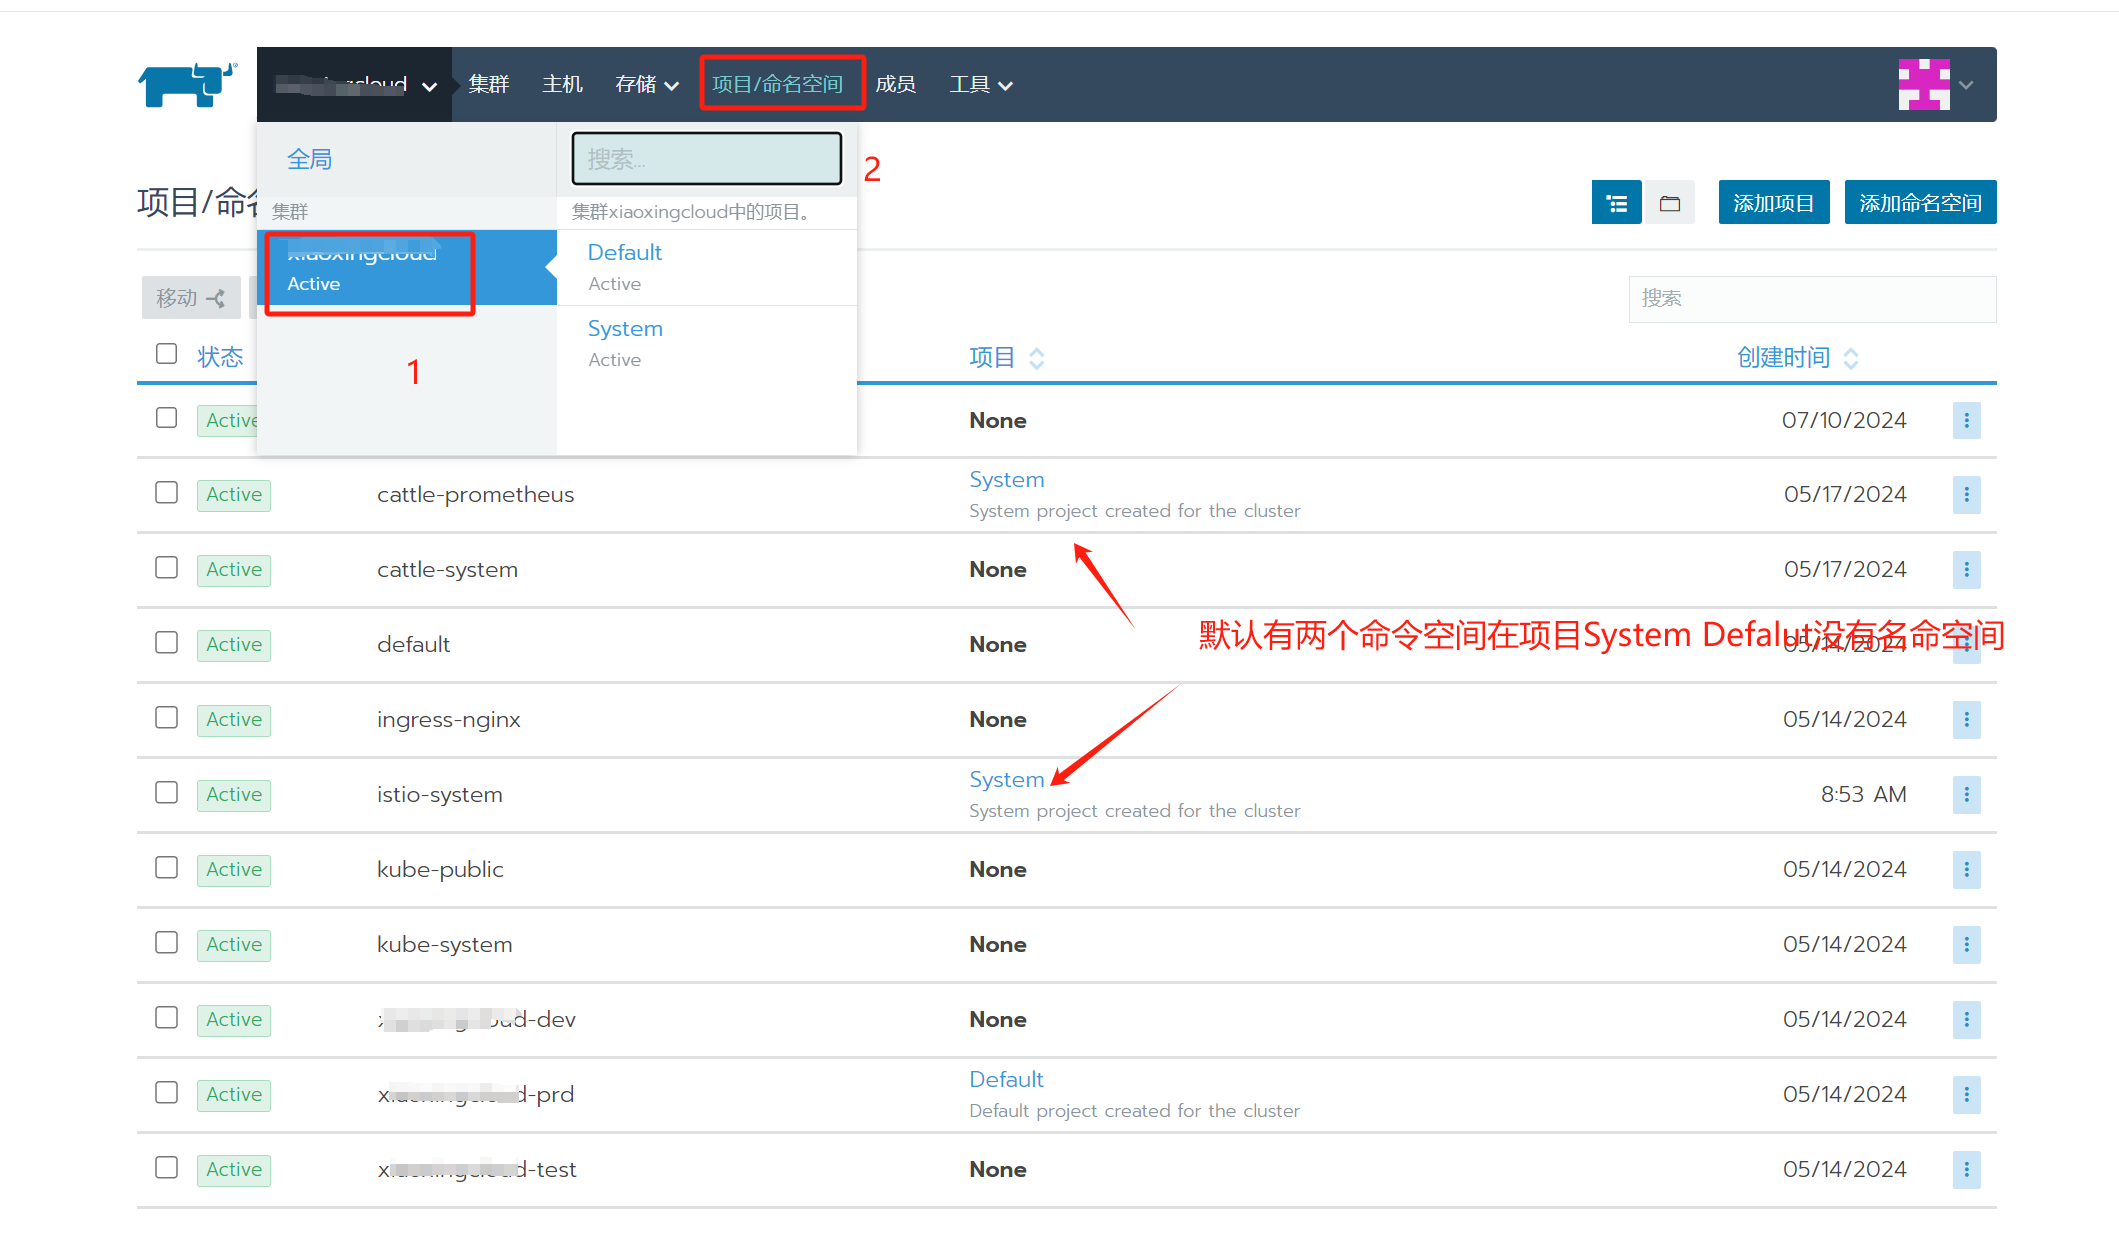Open the 主机 nav item

pos(562,85)
